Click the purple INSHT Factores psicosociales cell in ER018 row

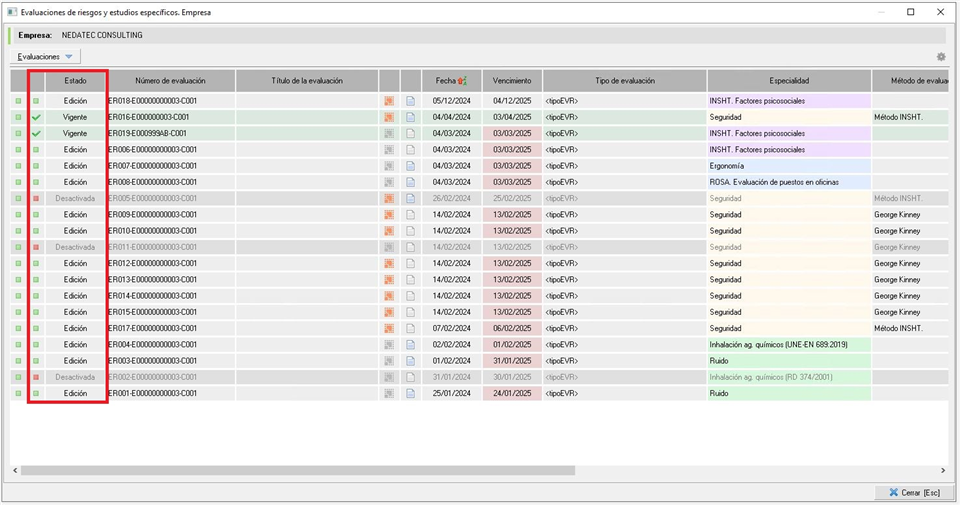[788, 101]
